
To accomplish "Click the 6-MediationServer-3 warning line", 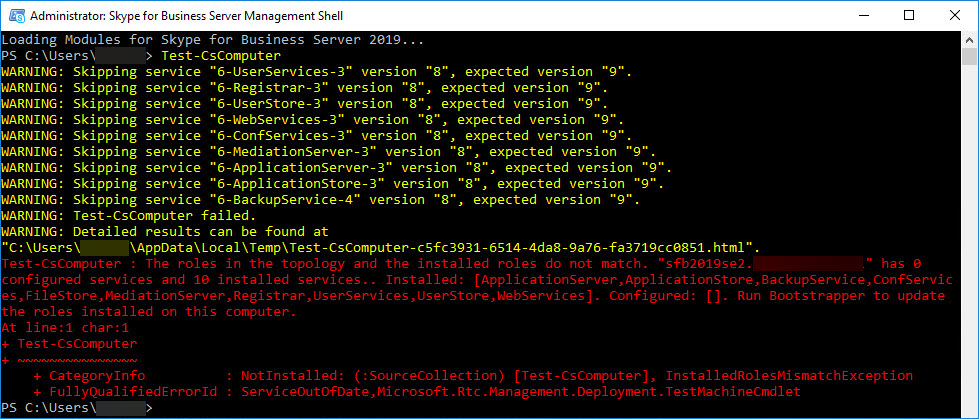I will [x=329, y=152].
